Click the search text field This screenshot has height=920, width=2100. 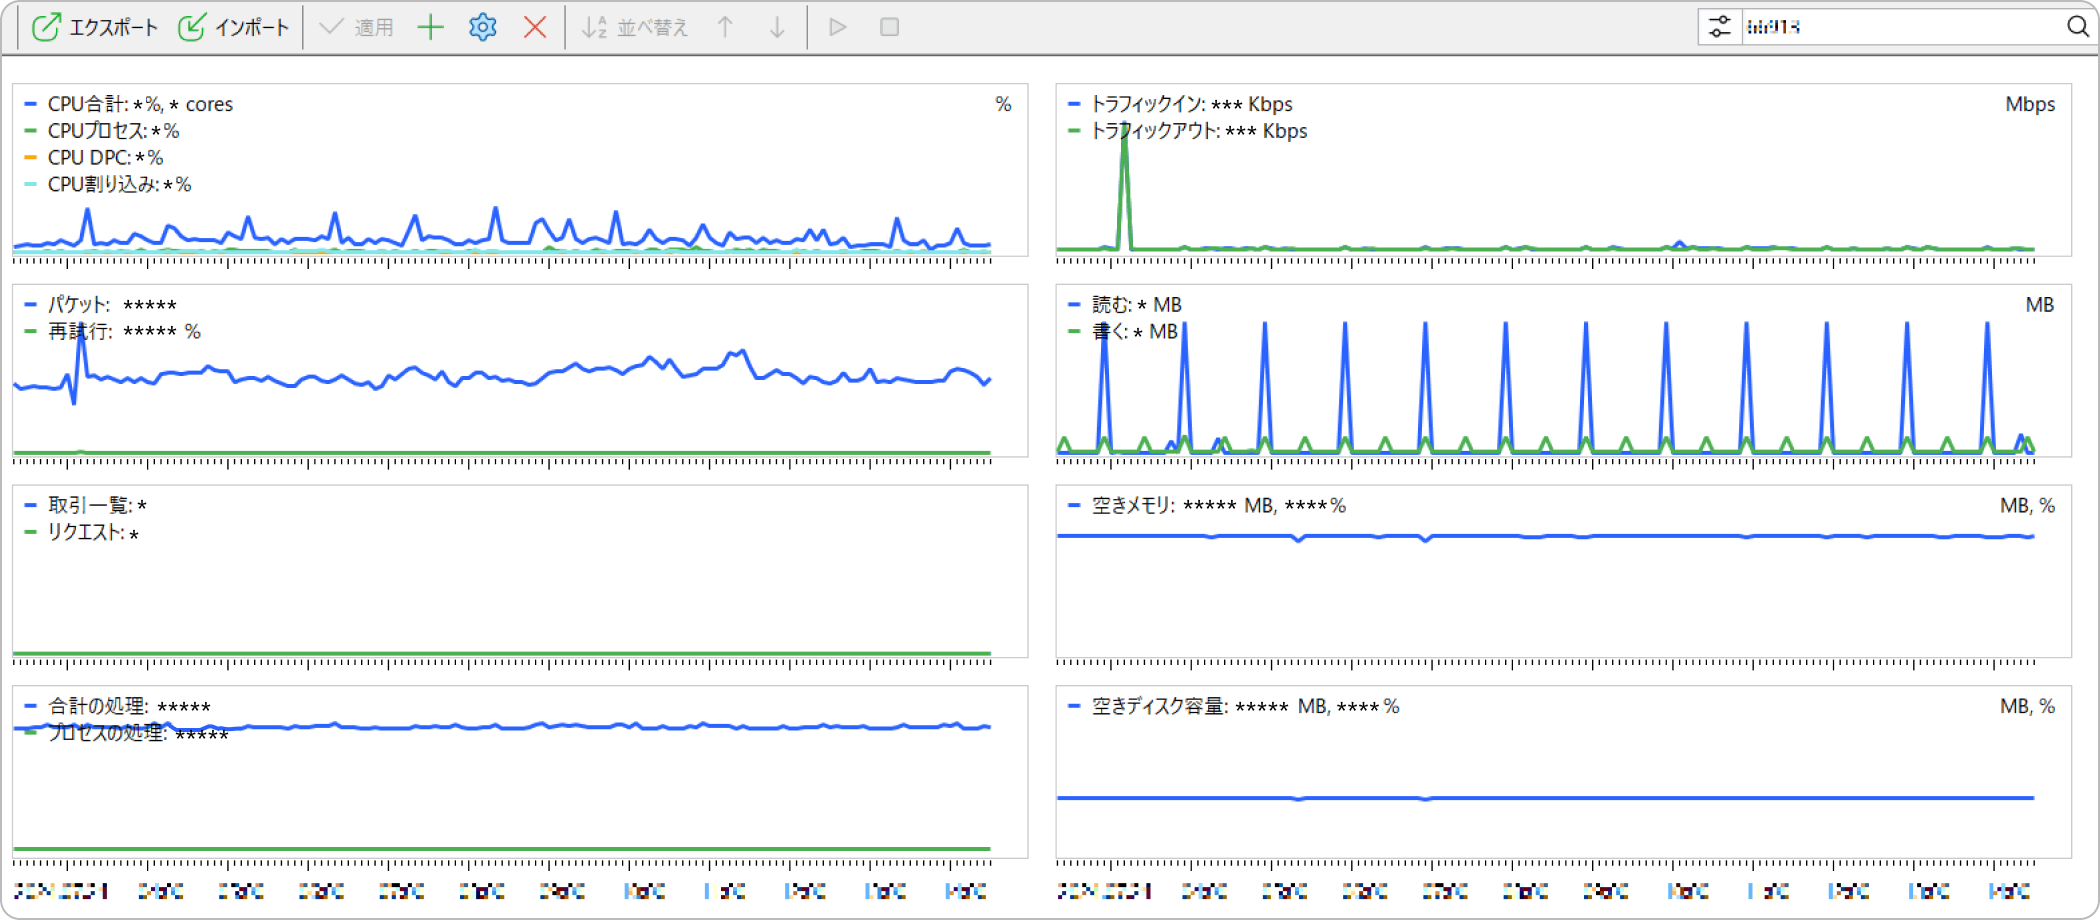1900,27
